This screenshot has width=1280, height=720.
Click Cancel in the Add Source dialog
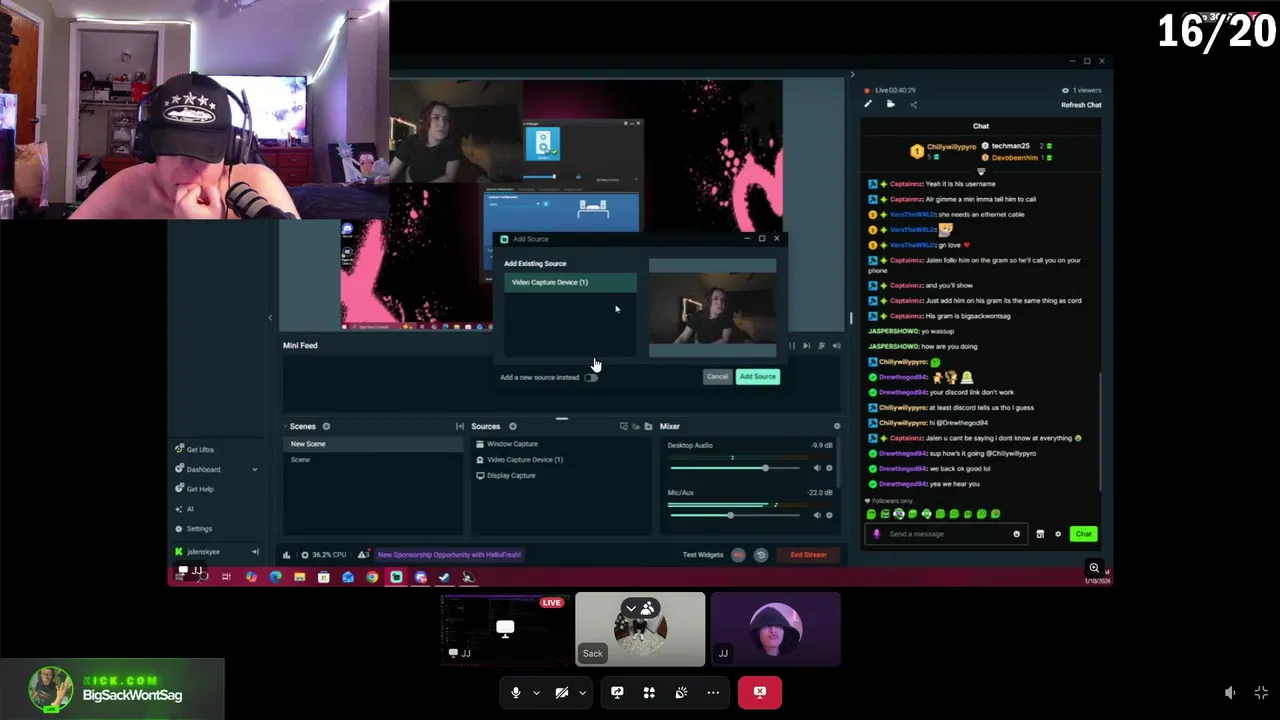coord(717,377)
